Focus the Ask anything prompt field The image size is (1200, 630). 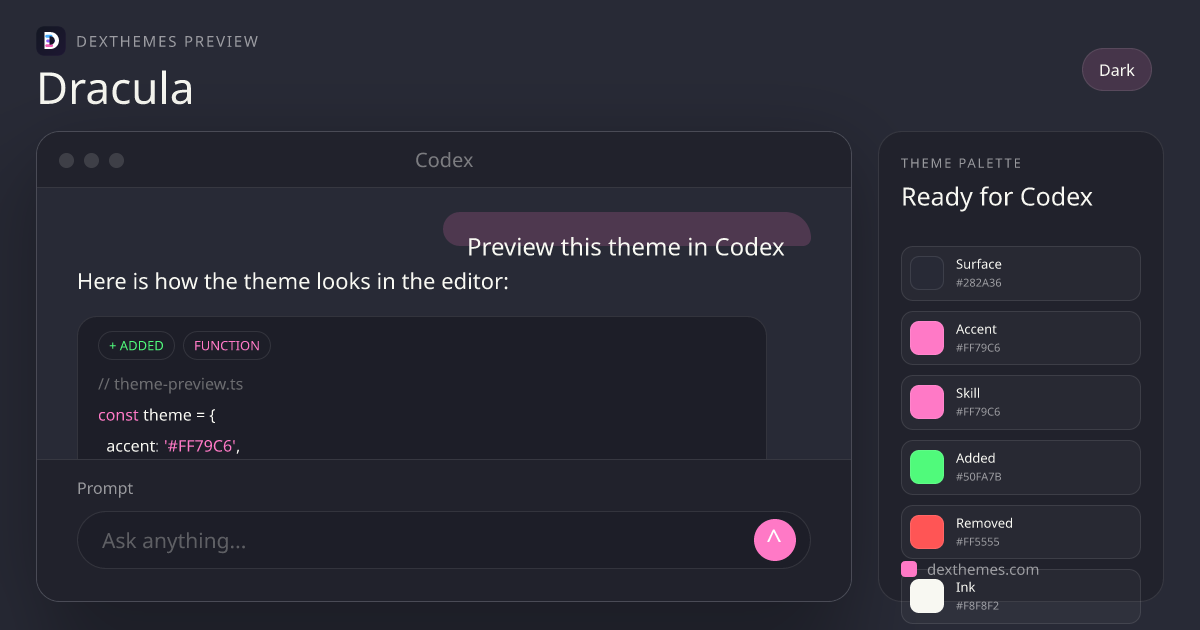click(444, 540)
